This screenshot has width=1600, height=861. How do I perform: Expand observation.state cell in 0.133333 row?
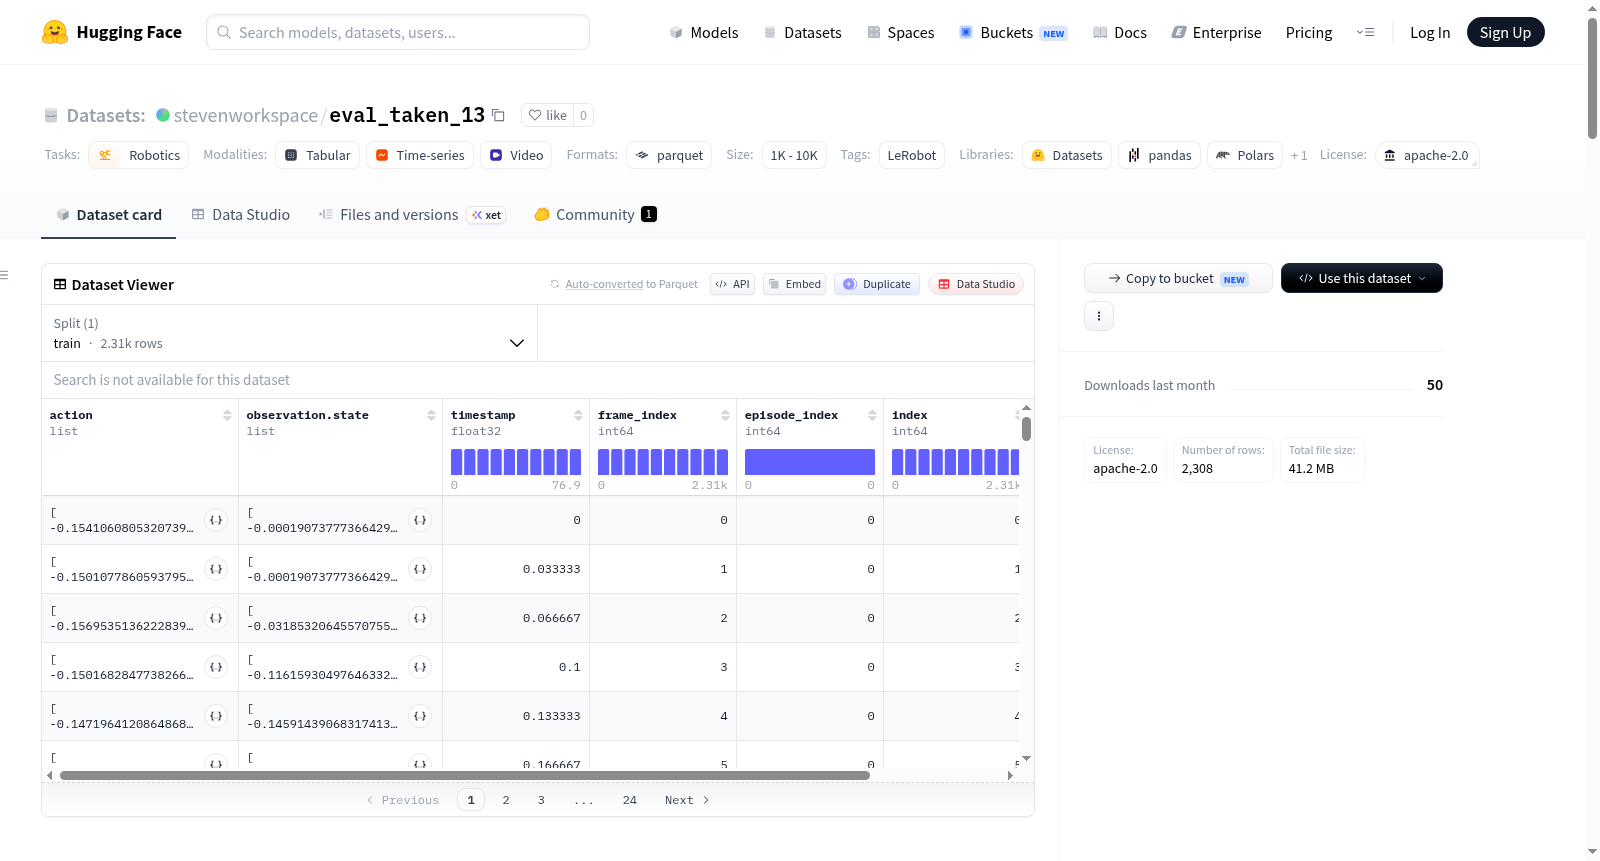(x=420, y=716)
